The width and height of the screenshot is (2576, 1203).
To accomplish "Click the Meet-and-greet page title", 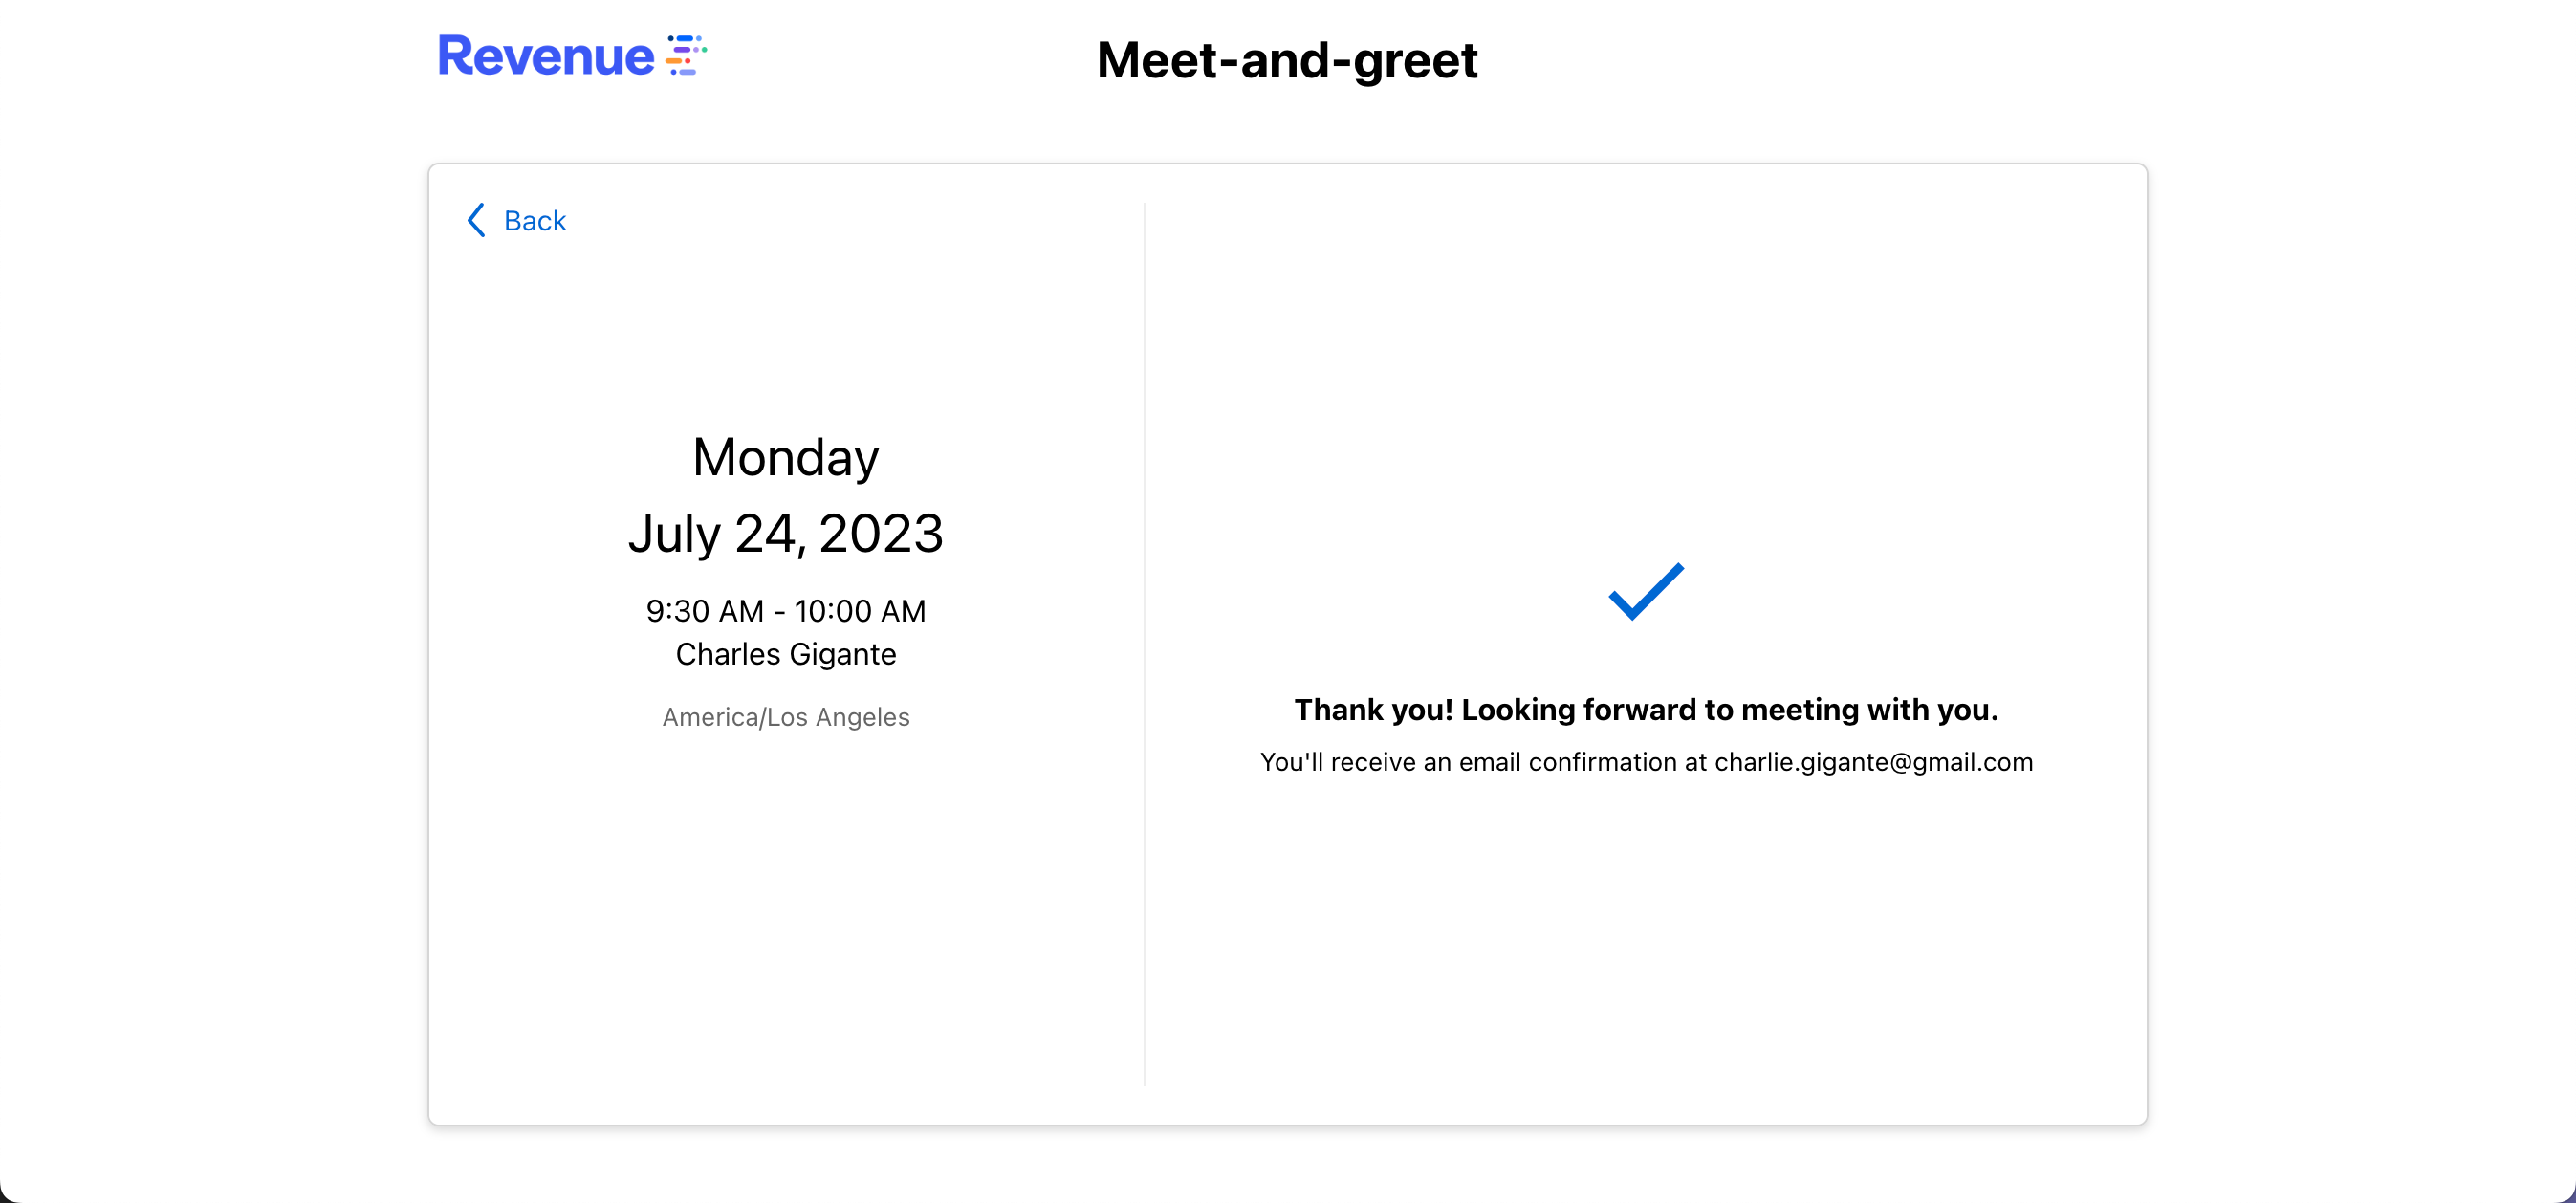I will pos(1286,60).
